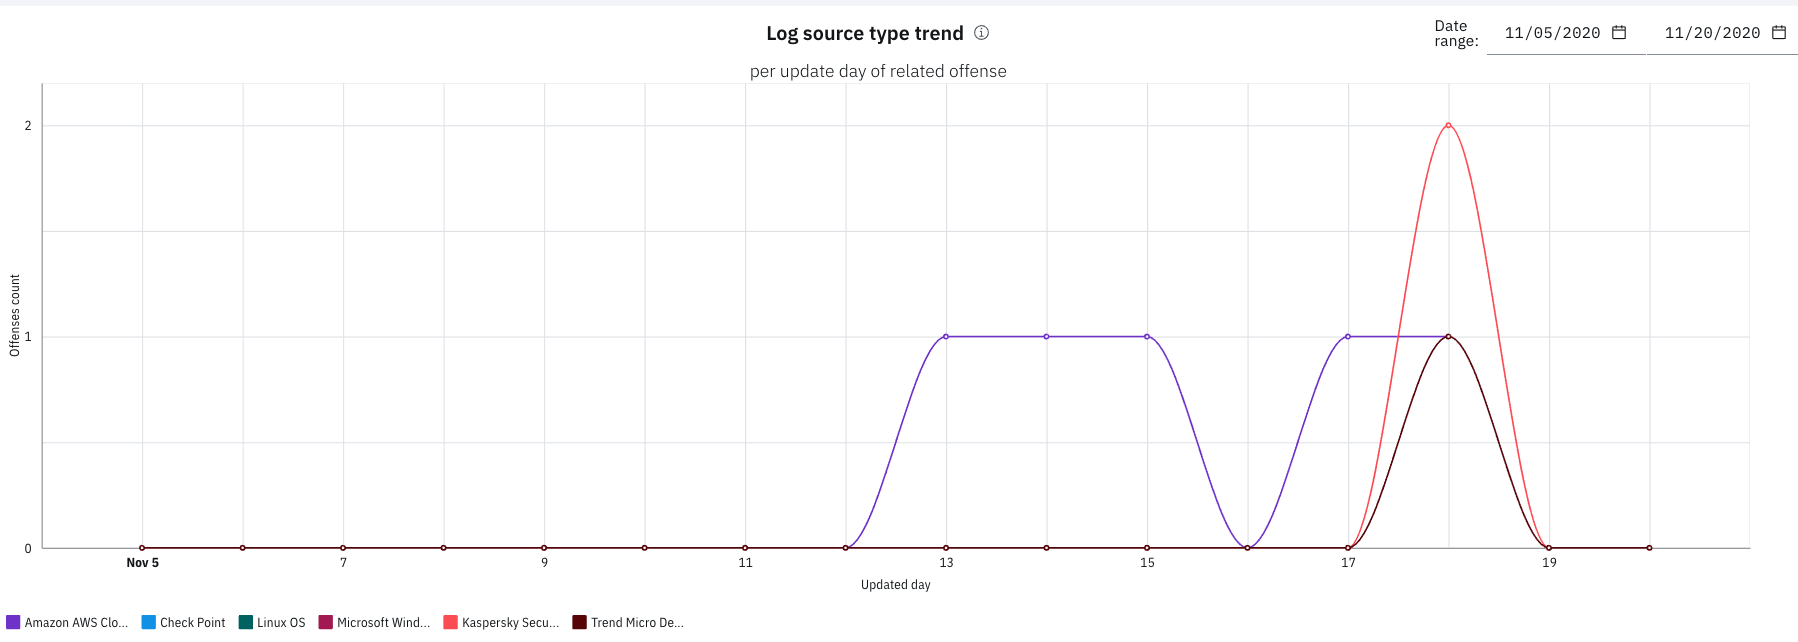Click the info icon beside Log source type trend

(982, 33)
